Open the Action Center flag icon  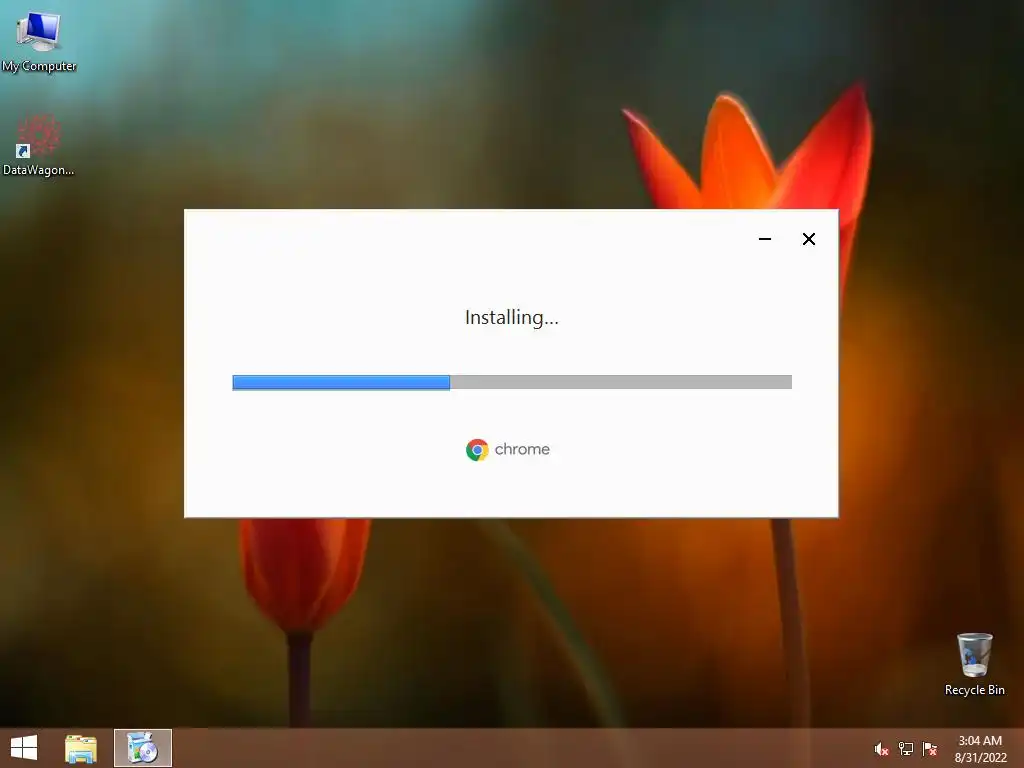point(929,749)
